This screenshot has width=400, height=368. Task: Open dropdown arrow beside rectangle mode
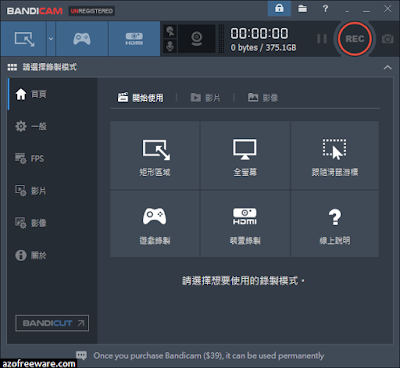(51, 39)
